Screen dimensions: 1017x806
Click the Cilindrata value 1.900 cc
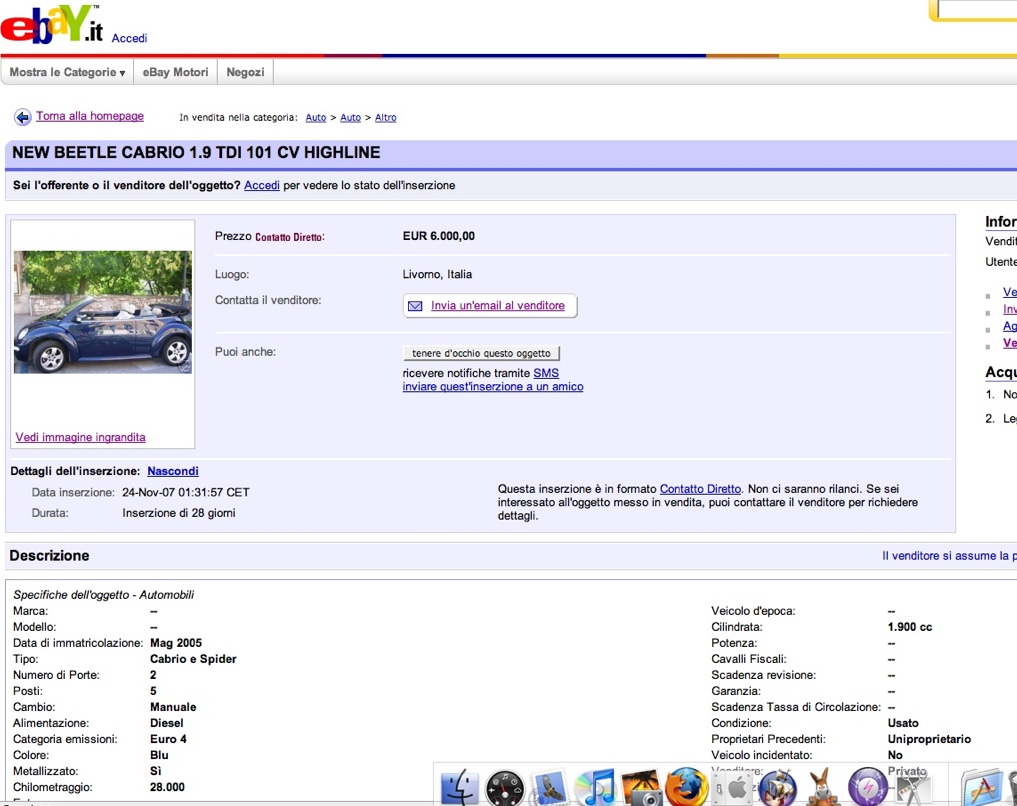point(910,627)
